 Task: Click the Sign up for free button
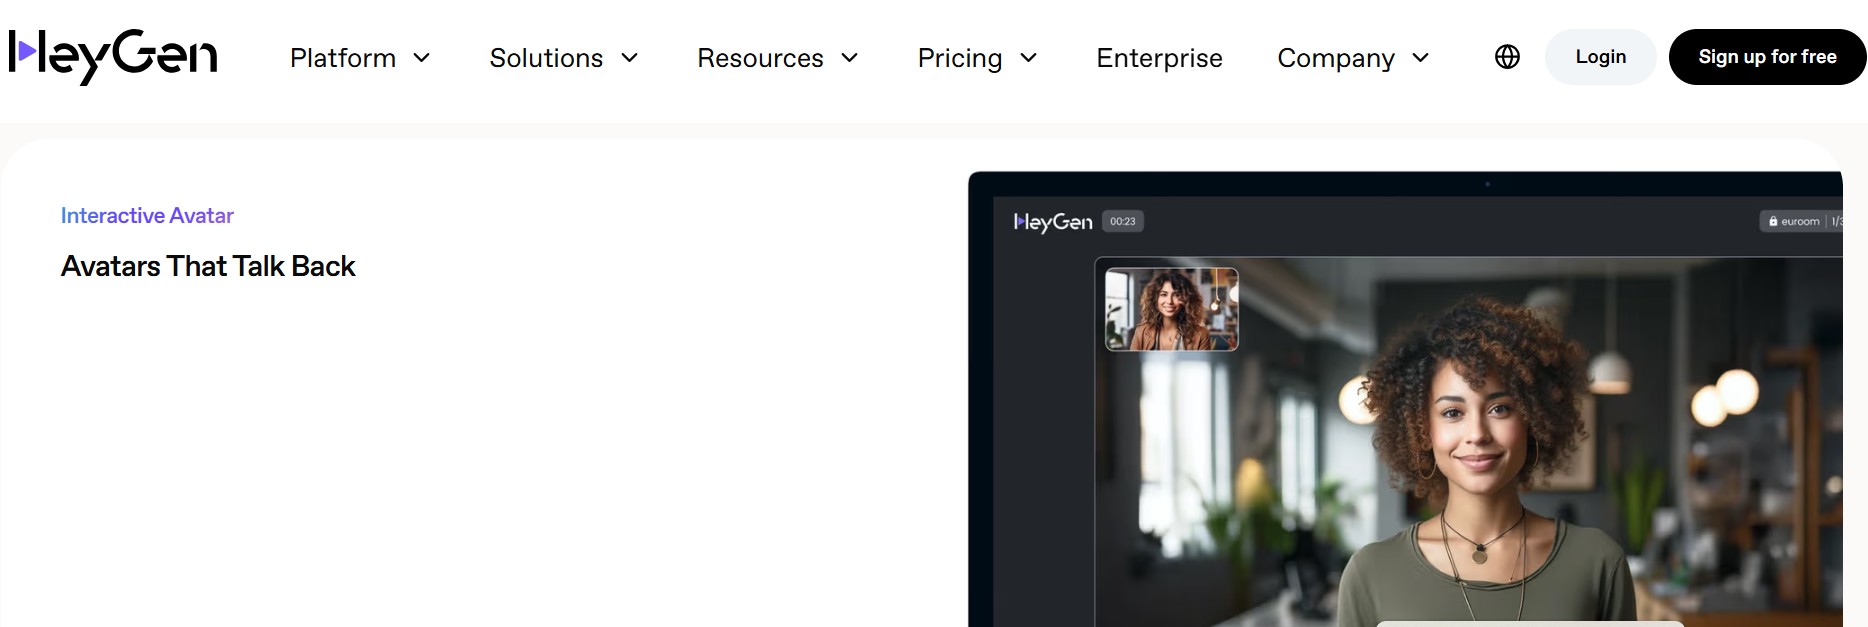(x=1767, y=57)
